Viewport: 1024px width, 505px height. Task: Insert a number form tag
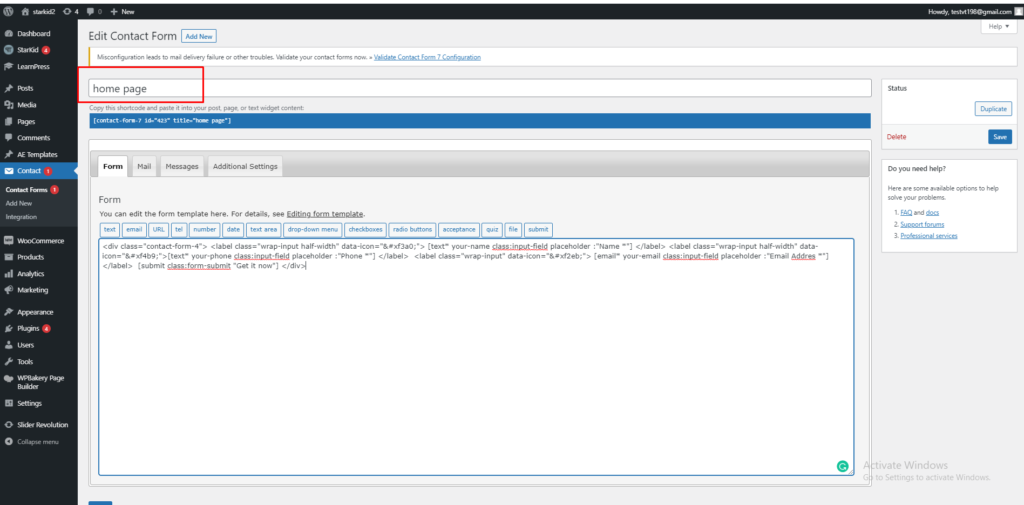click(204, 229)
